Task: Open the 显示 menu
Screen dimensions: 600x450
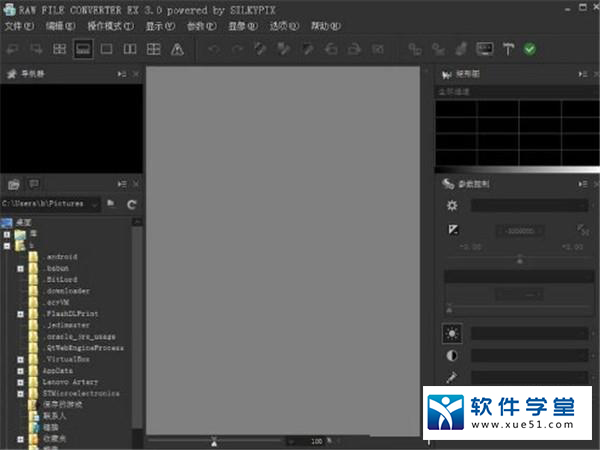Action: 160,26
